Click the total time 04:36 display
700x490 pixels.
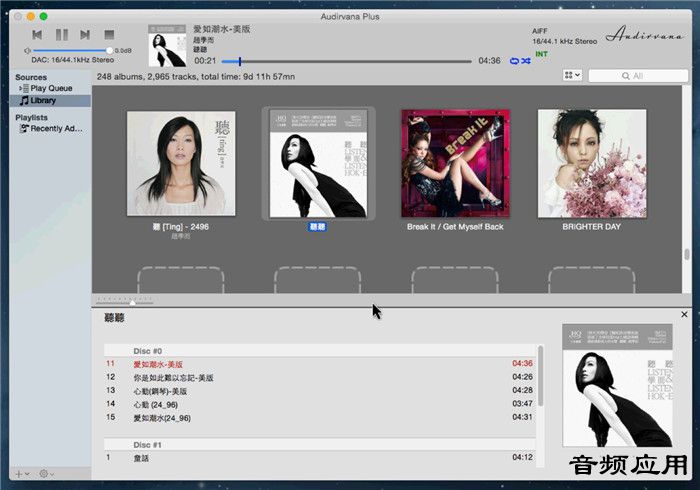[x=489, y=61]
